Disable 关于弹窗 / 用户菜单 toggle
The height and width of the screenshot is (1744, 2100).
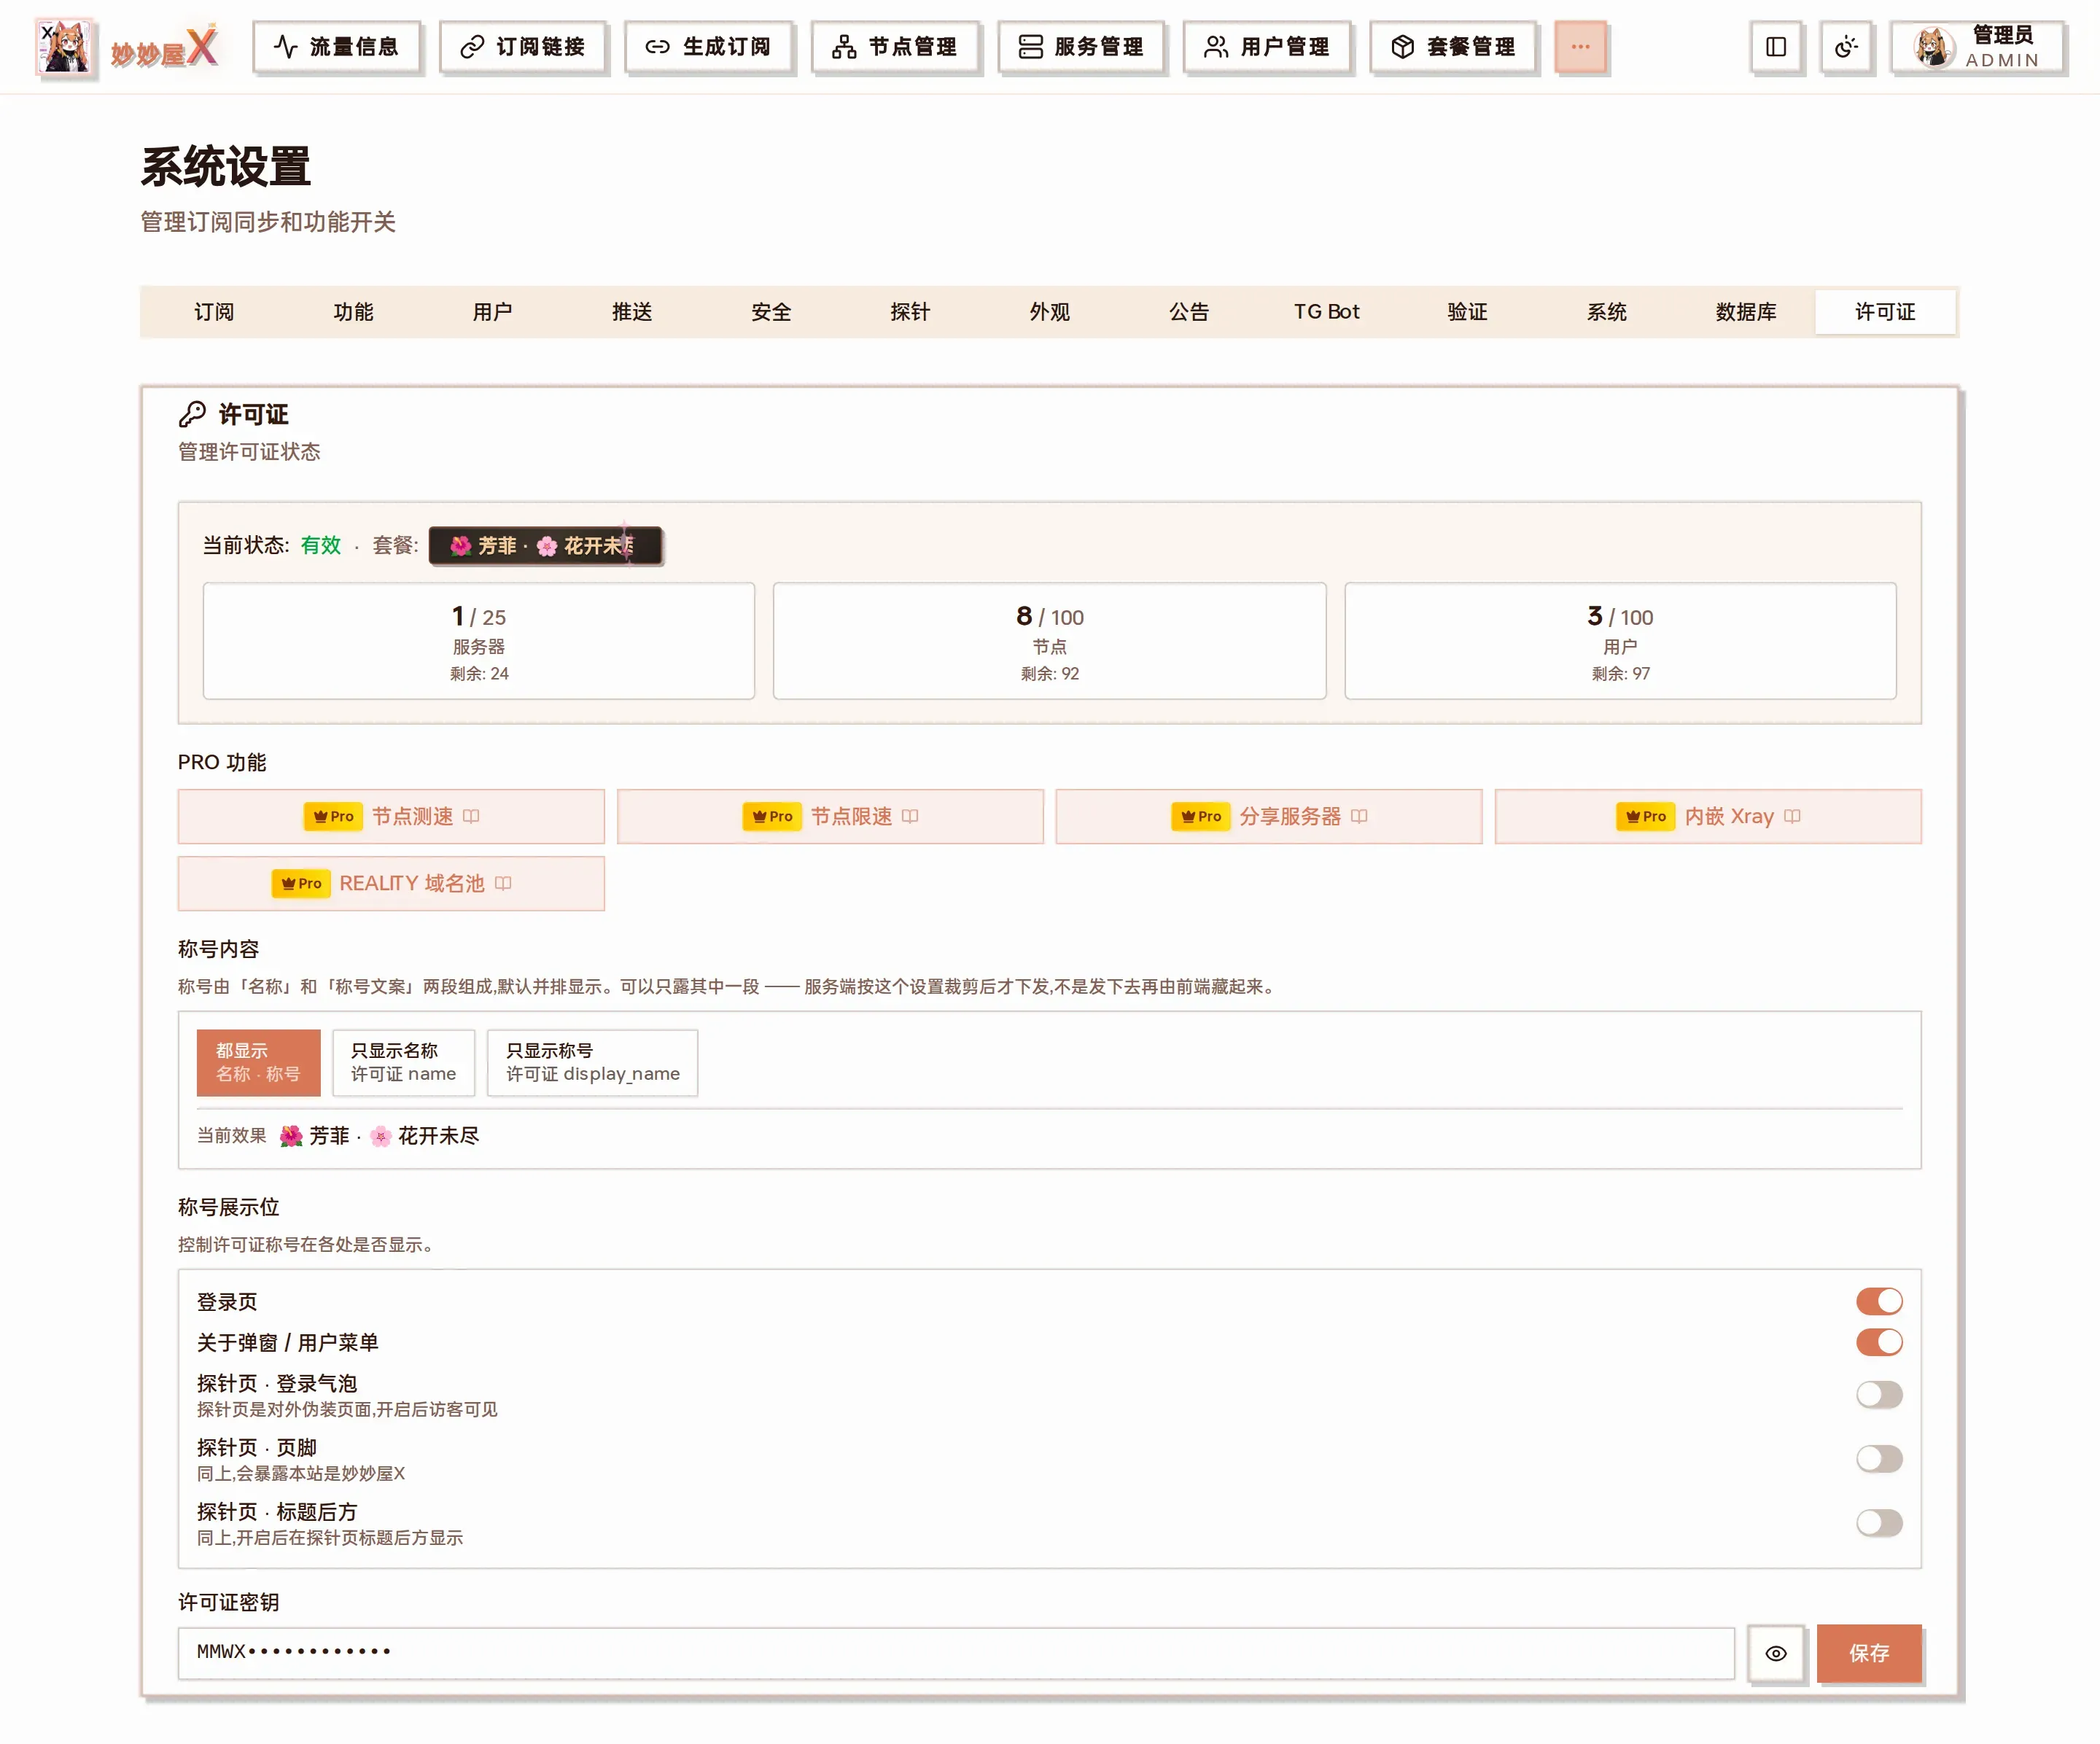[x=1879, y=1342]
